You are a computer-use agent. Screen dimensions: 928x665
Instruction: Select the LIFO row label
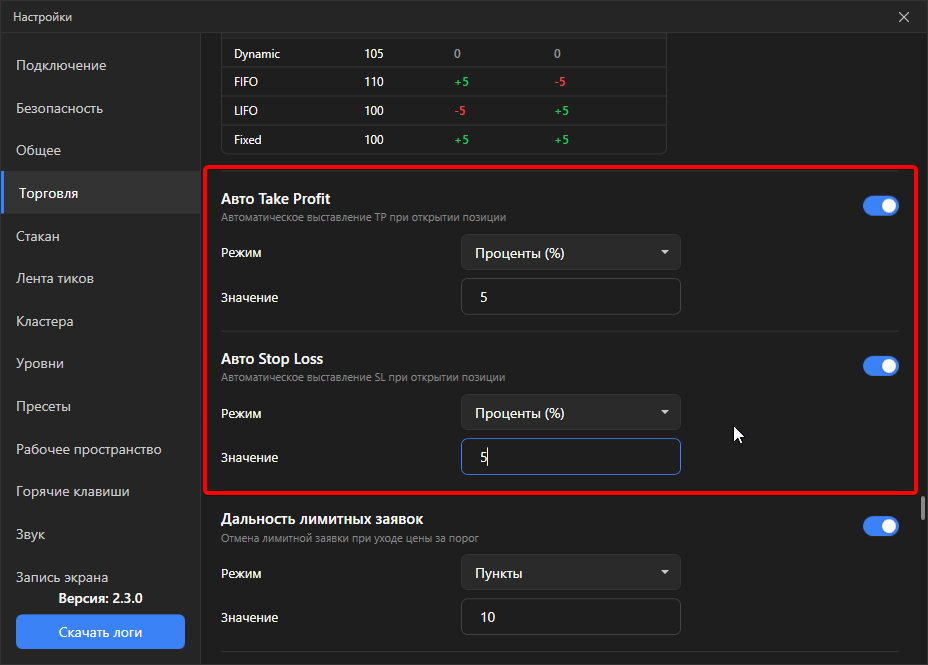(x=246, y=111)
